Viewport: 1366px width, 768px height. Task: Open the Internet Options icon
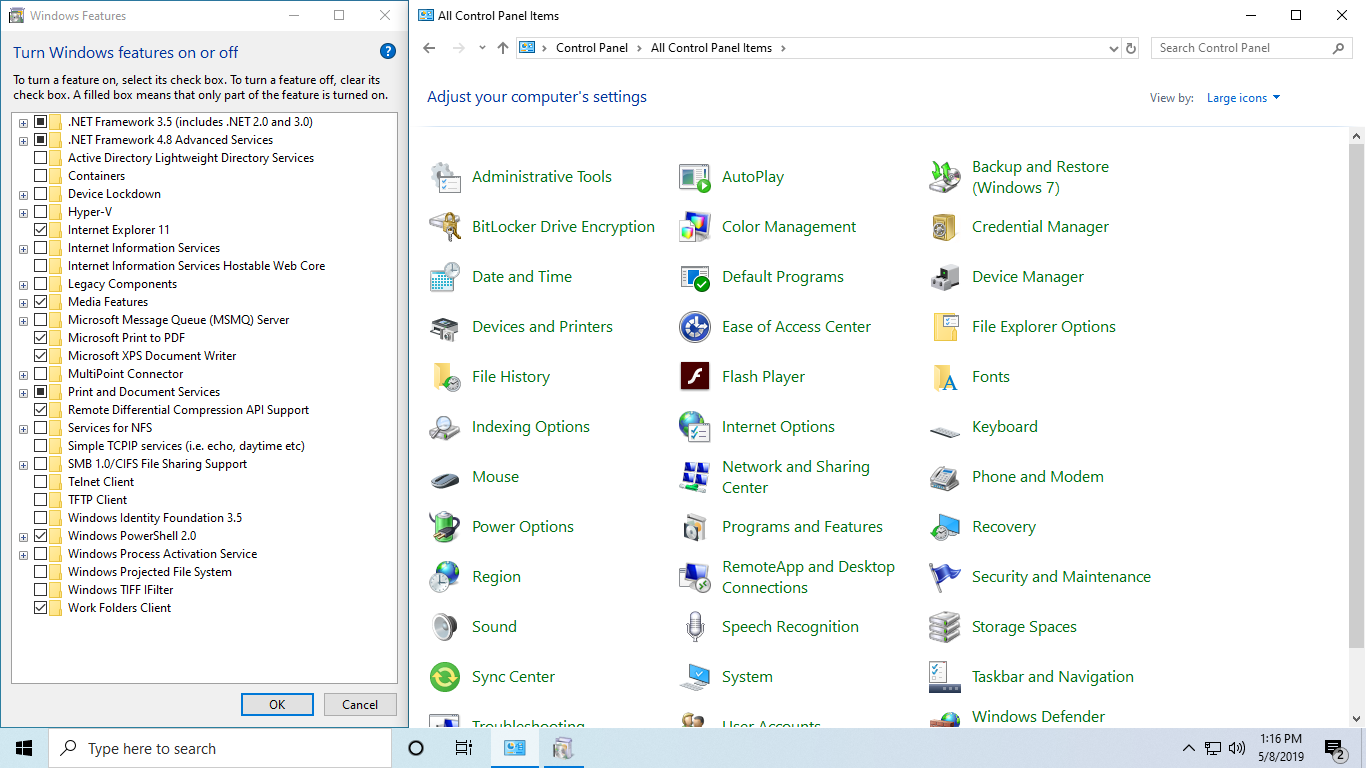pos(695,427)
